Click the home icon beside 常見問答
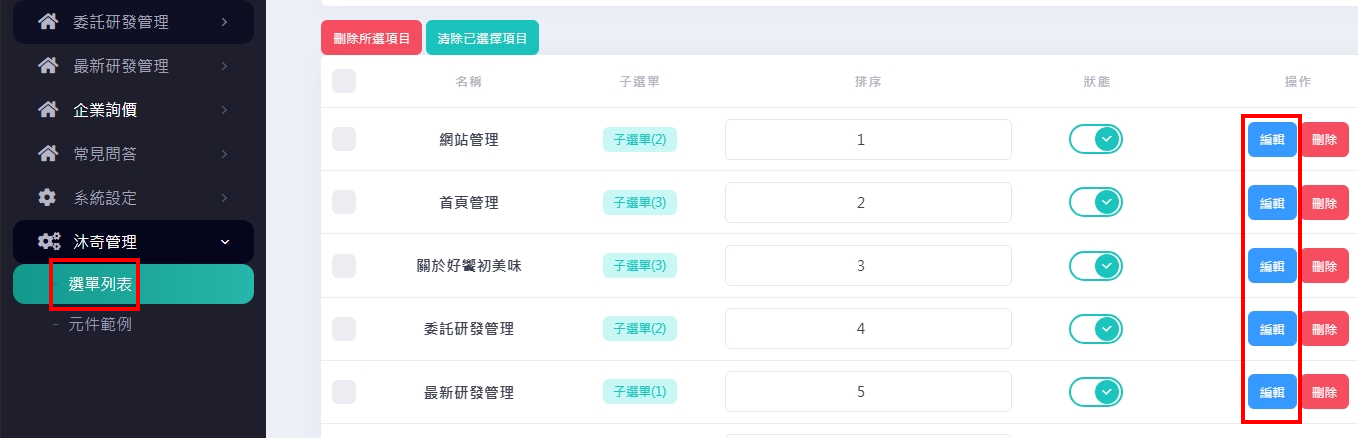The width and height of the screenshot is (1358, 438). [x=47, y=154]
